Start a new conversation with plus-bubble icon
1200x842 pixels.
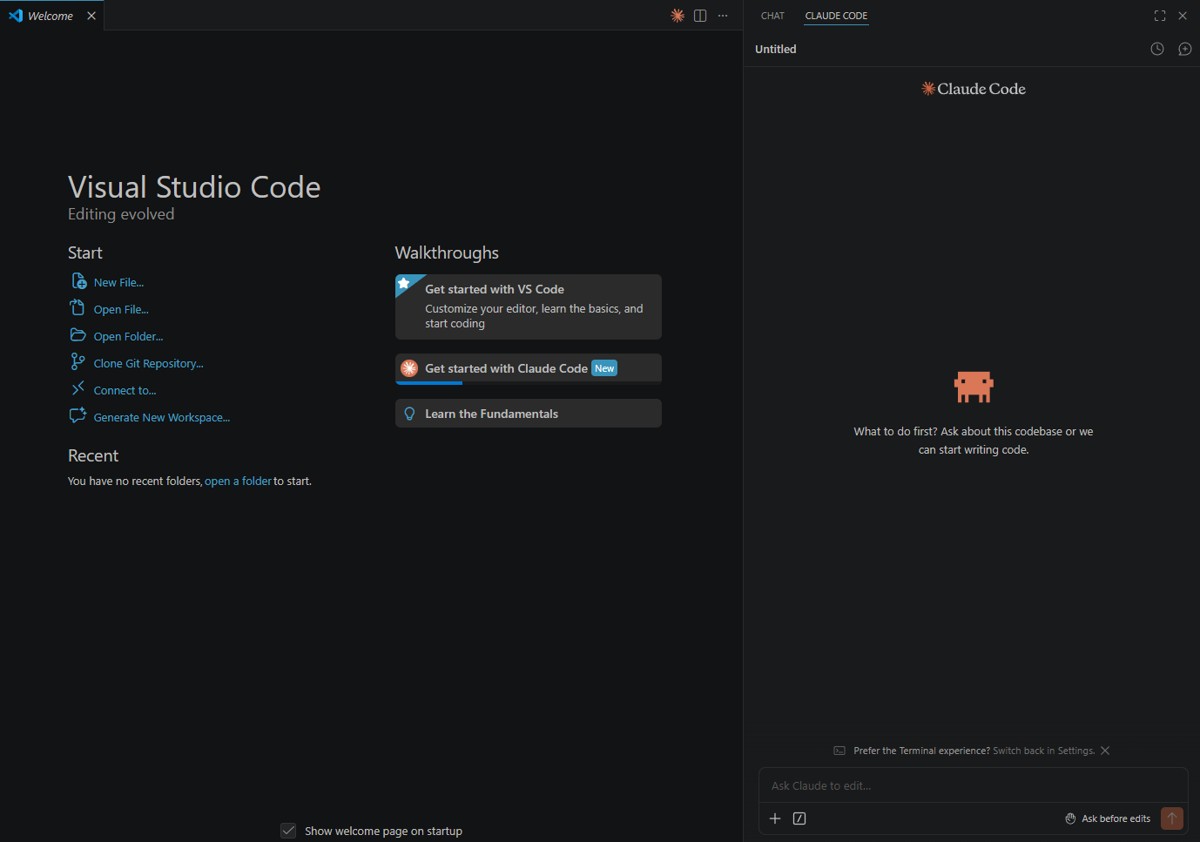tap(1185, 49)
